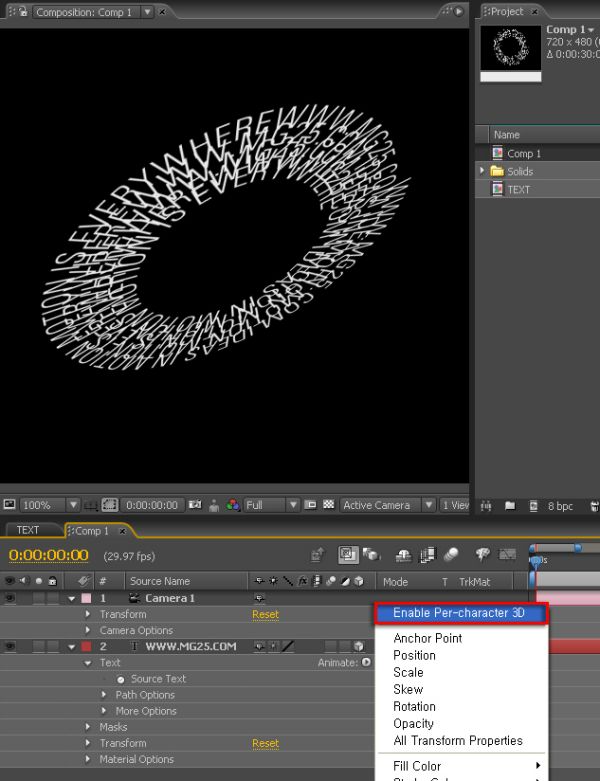The image size is (600, 781).
Task: Click the TEXT composition icon in Project panel
Action: pos(497,189)
